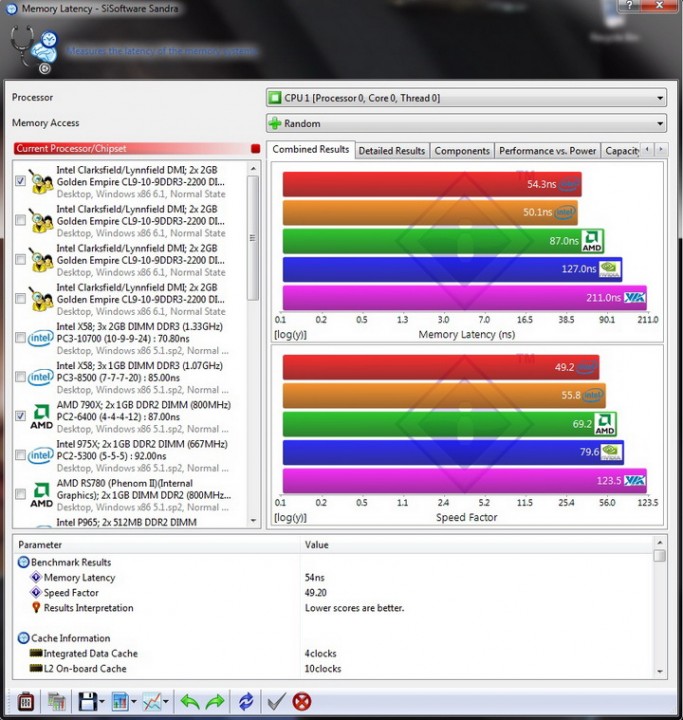This screenshot has width=683, height=720.
Task: Click the AMD logo on green speed factor bar
Action: [x=605, y=424]
